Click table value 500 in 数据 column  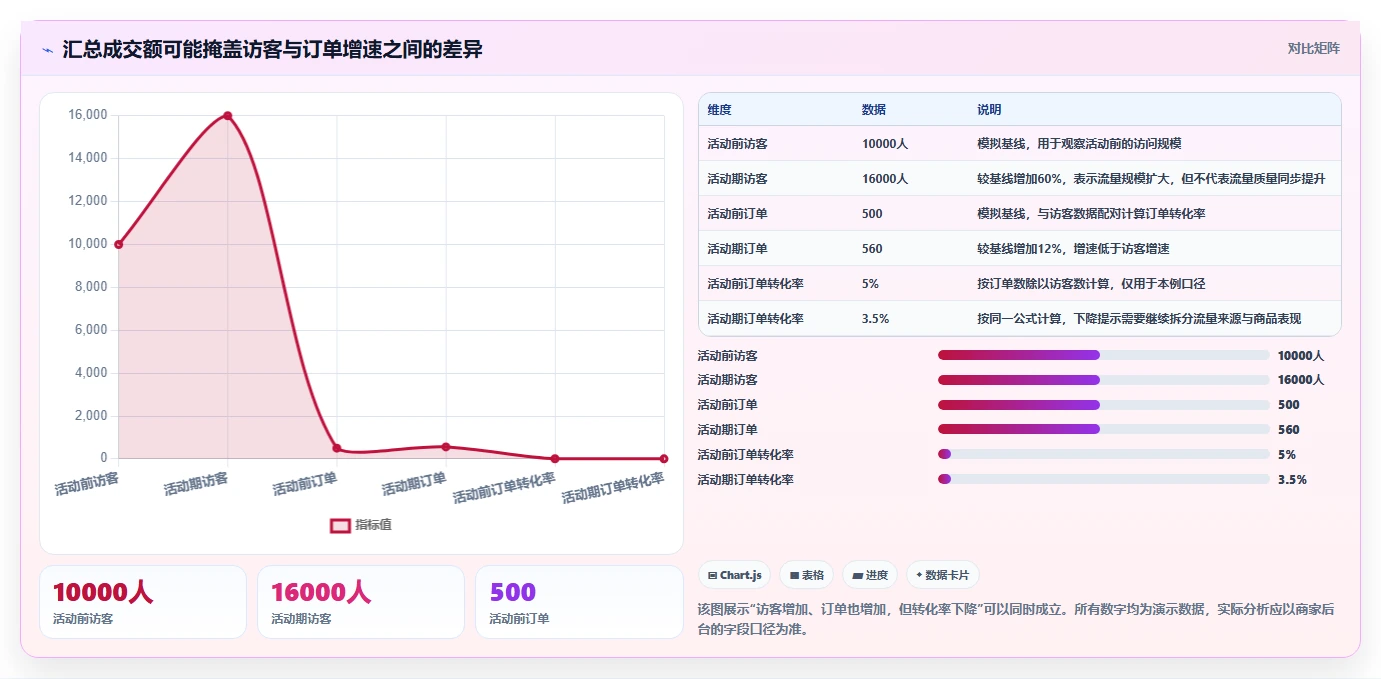(872, 214)
